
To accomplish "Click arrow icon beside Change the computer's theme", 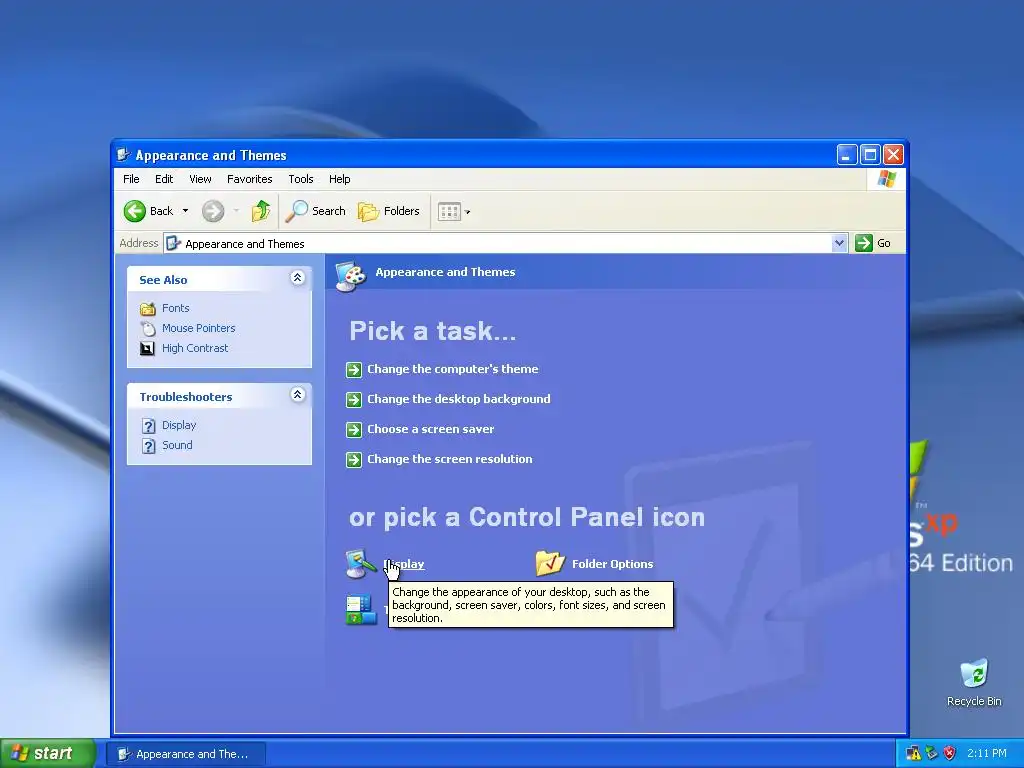I will click(354, 370).
